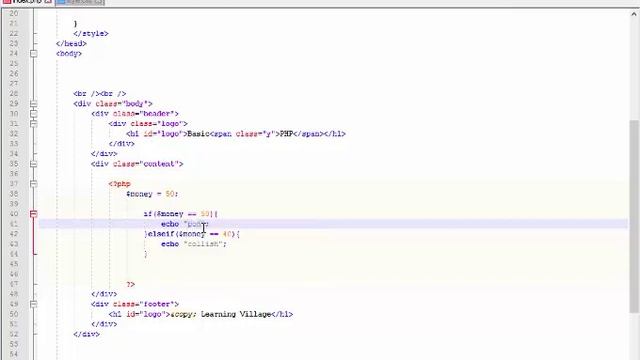
Task: Click line number 50 in the margin
Action: [13, 314]
